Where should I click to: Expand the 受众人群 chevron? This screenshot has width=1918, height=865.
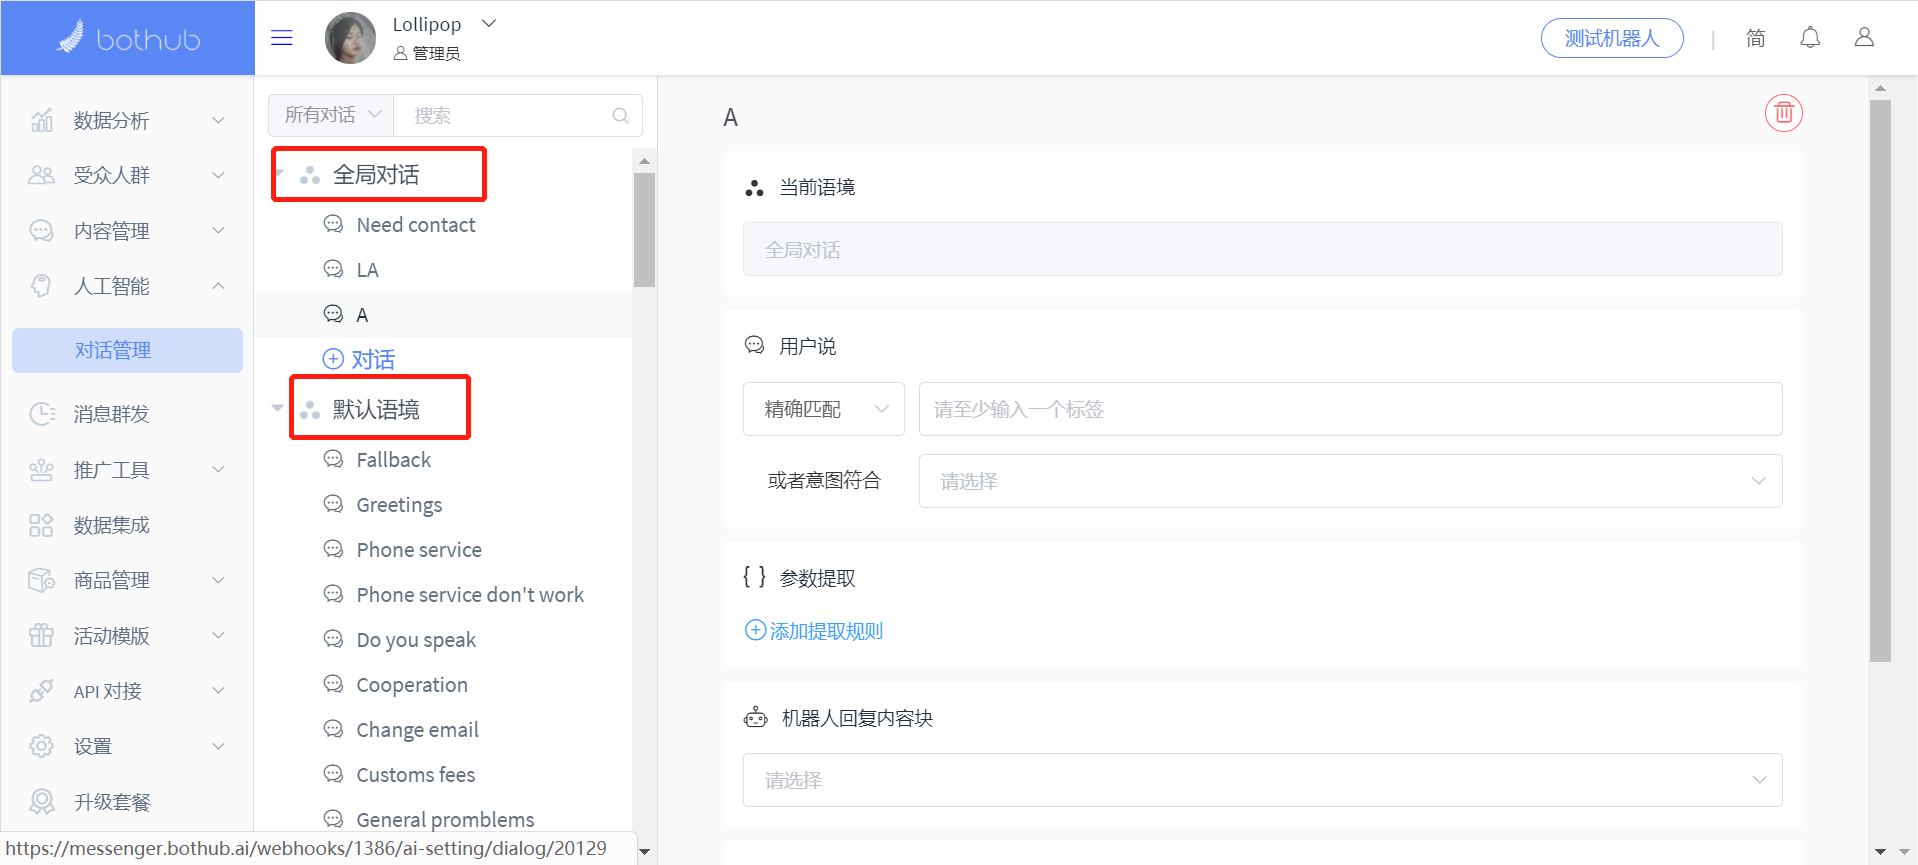218,176
